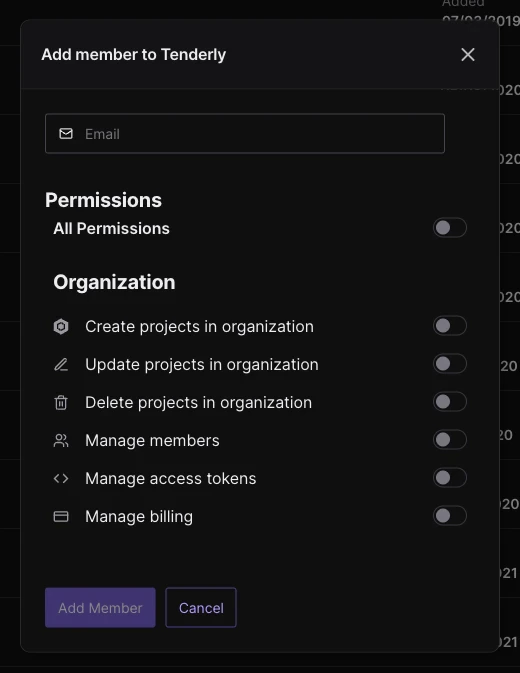The width and height of the screenshot is (520, 673).
Task: Turn on the Manage billing switch
Action: click(x=450, y=515)
